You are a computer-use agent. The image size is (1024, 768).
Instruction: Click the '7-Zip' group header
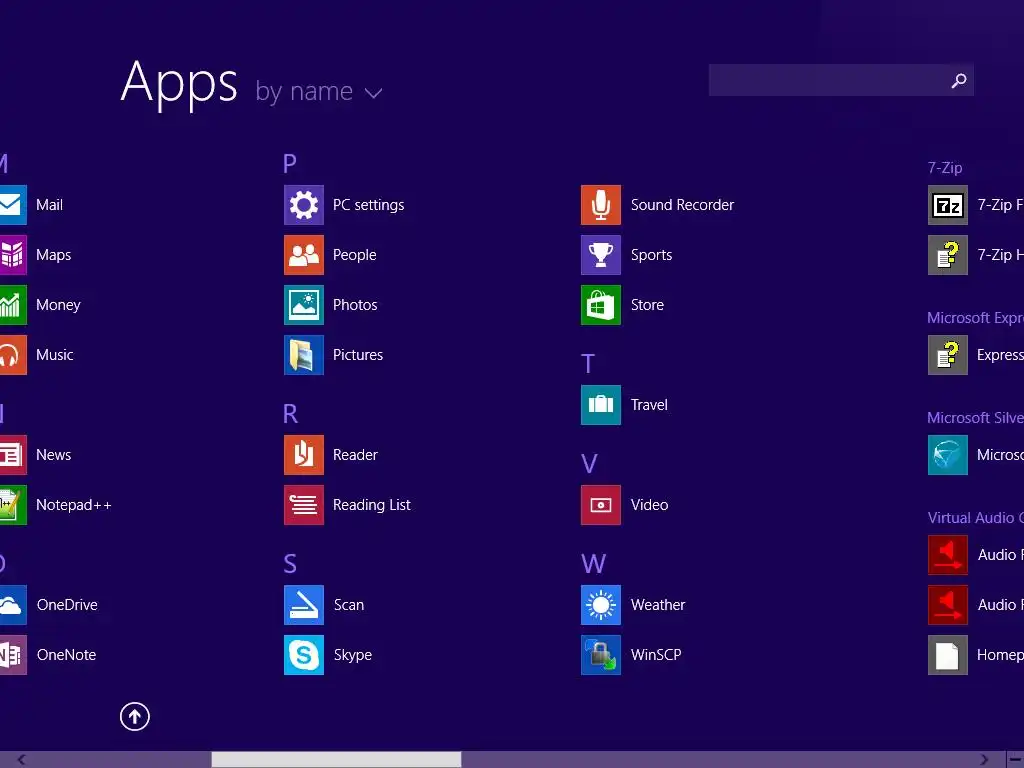point(945,168)
